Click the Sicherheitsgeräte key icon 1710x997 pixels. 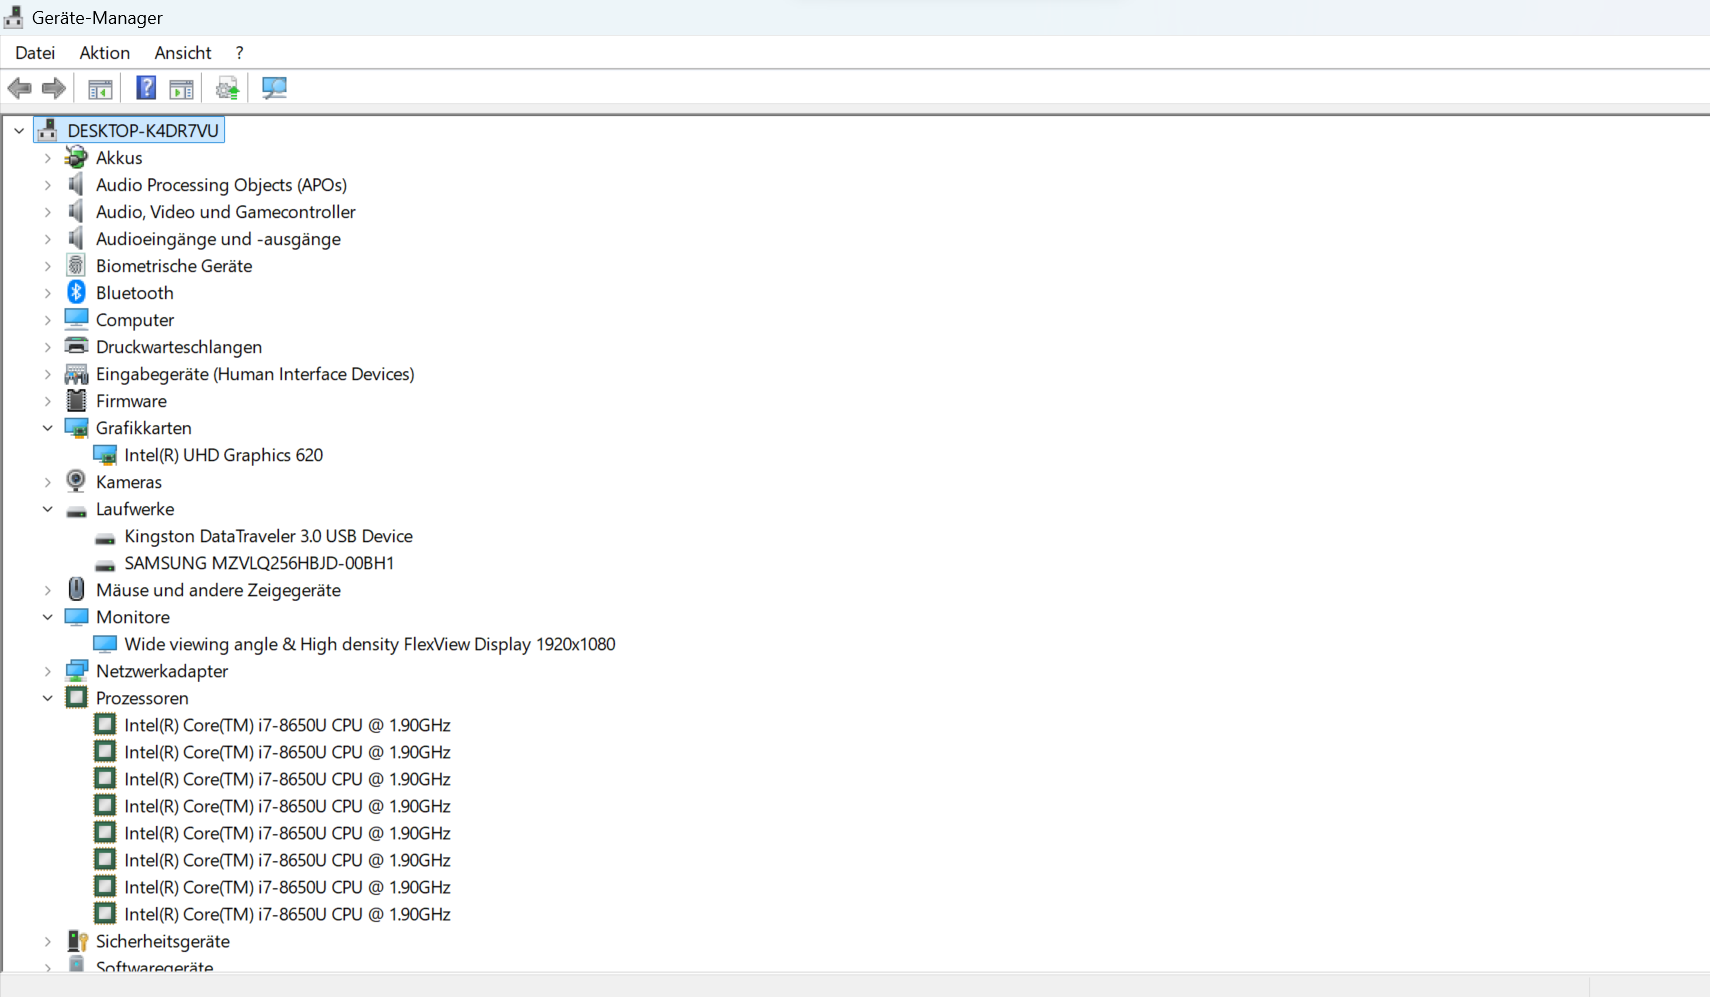pyautogui.click(x=77, y=940)
